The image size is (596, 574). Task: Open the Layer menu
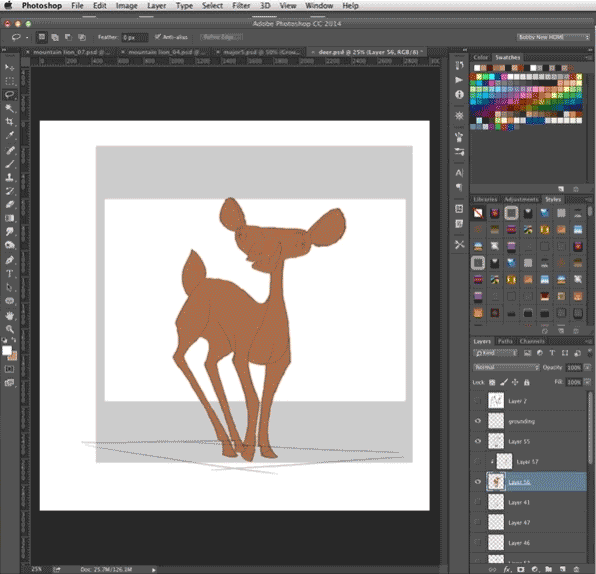[x=157, y=6]
